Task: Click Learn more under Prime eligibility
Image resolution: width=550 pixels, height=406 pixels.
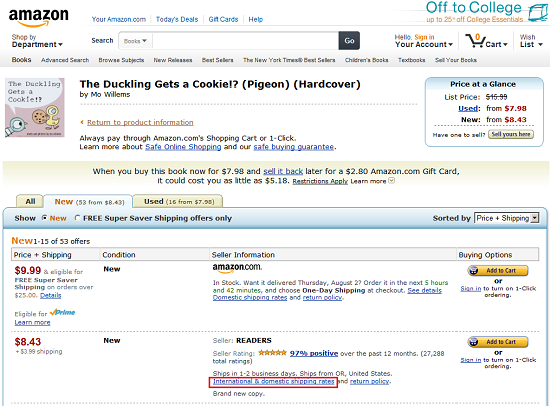Action: 32,322
